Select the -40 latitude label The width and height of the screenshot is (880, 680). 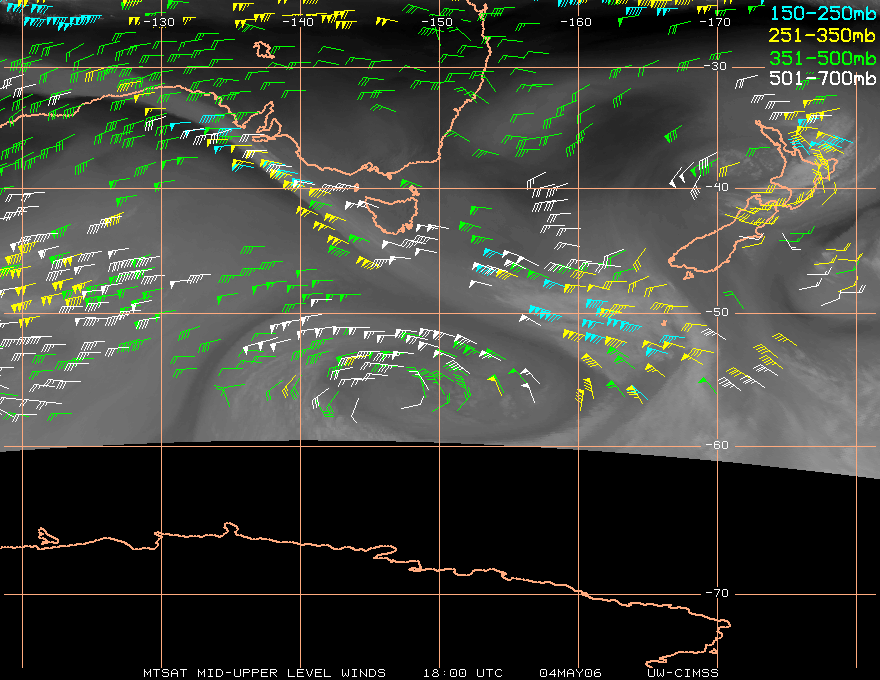tap(717, 188)
